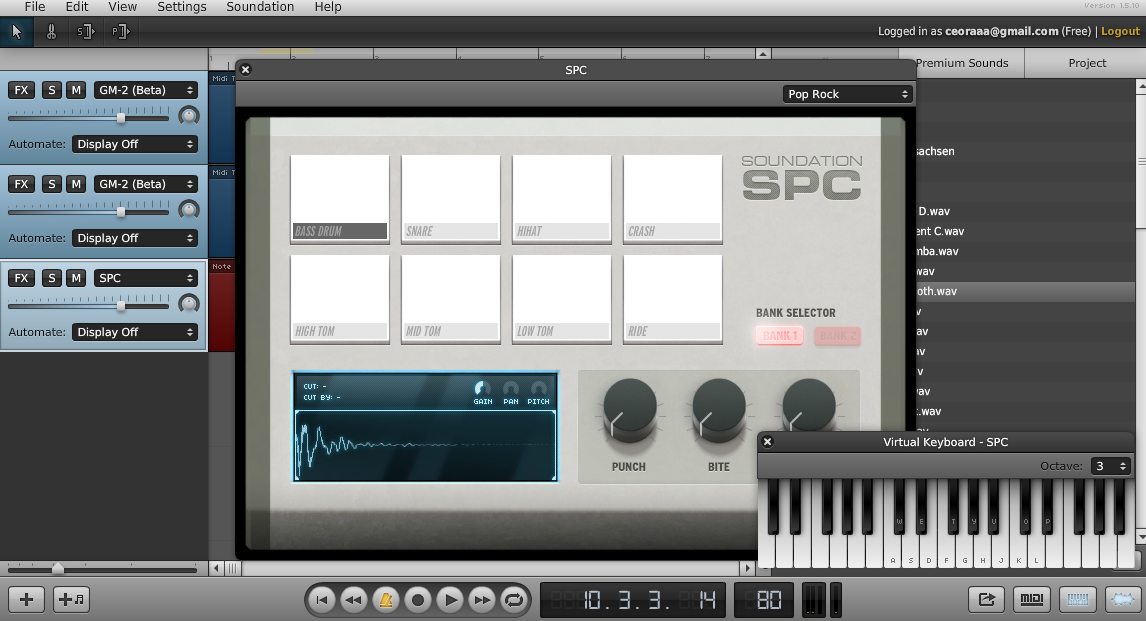The image size is (1146, 621).
Task: Open the Soundation menu
Action: 259,7
